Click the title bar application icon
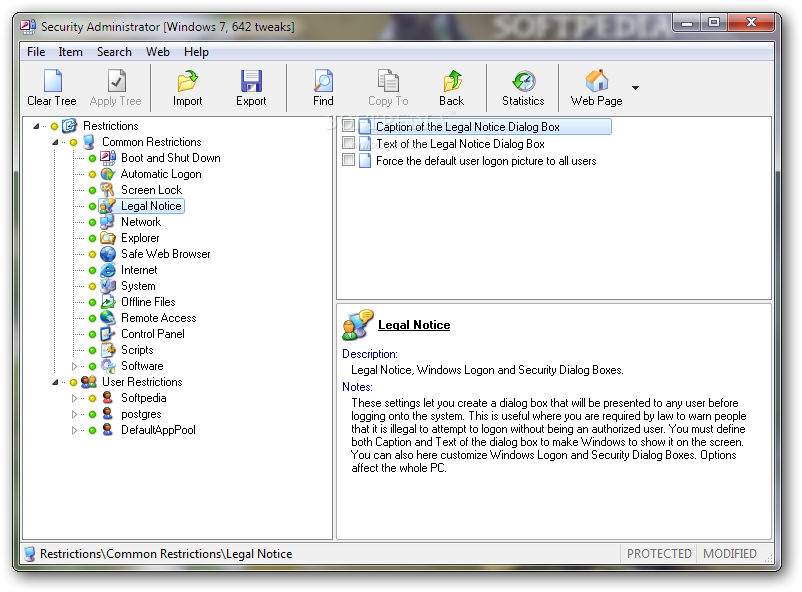The height and width of the screenshot is (592, 802). (28, 27)
